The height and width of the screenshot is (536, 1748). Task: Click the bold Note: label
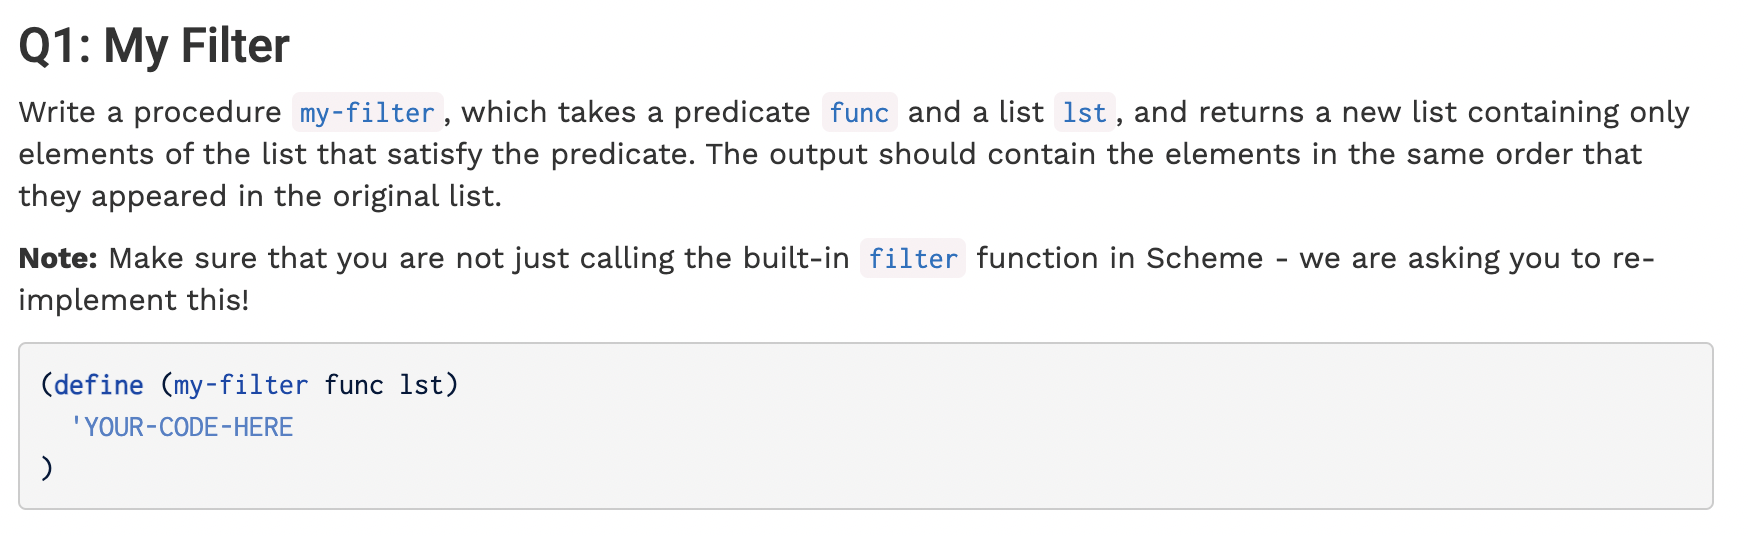click(x=58, y=258)
